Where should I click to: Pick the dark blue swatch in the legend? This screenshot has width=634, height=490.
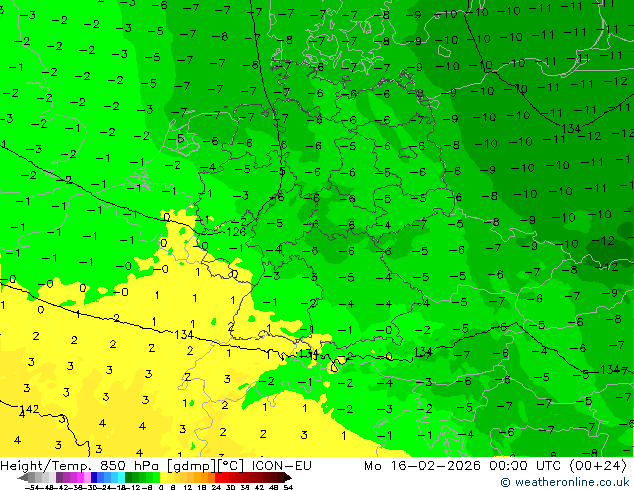click(x=94, y=477)
